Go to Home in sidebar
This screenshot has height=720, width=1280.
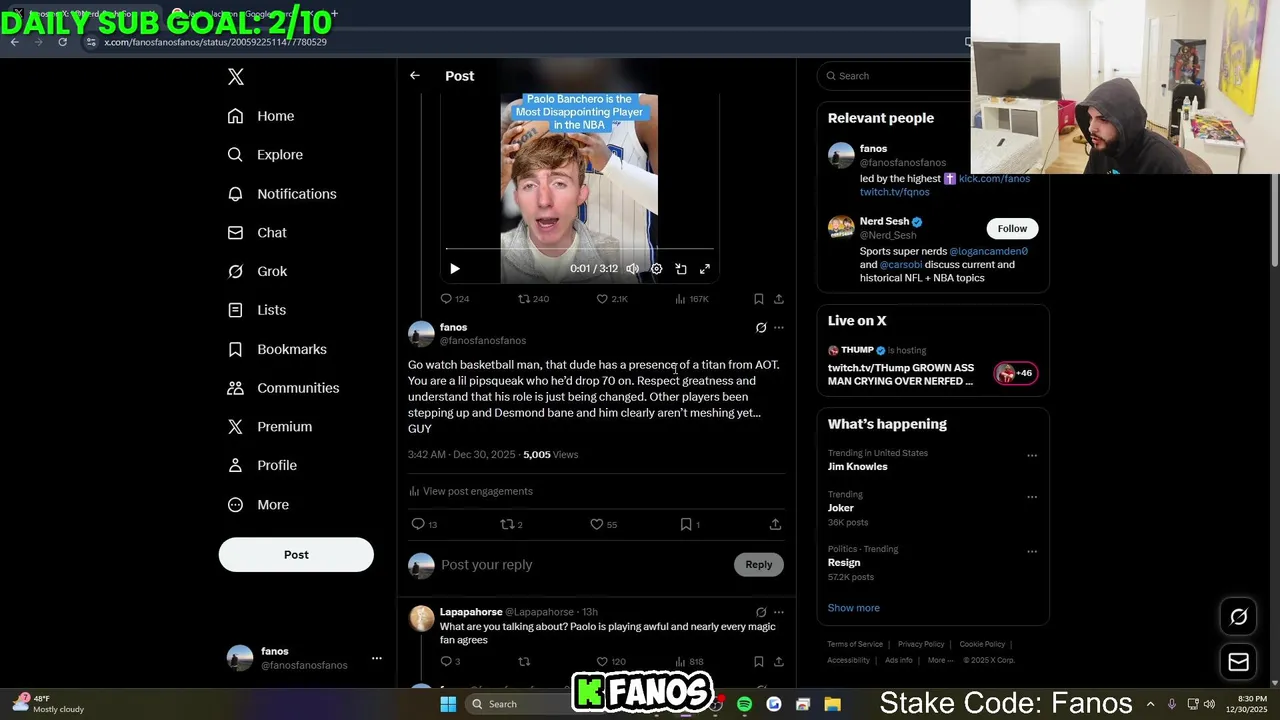261,116
